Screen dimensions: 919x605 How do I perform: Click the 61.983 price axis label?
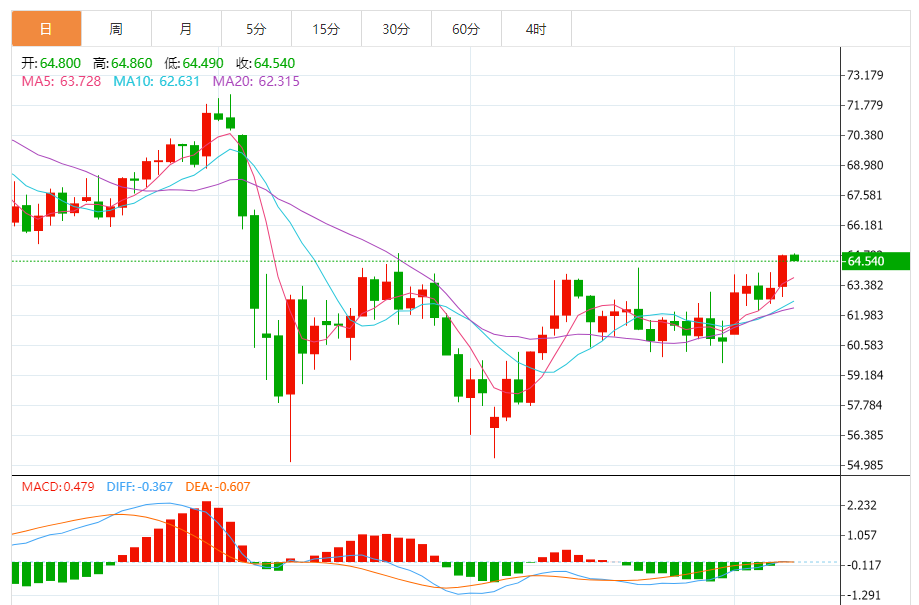[865, 315]
